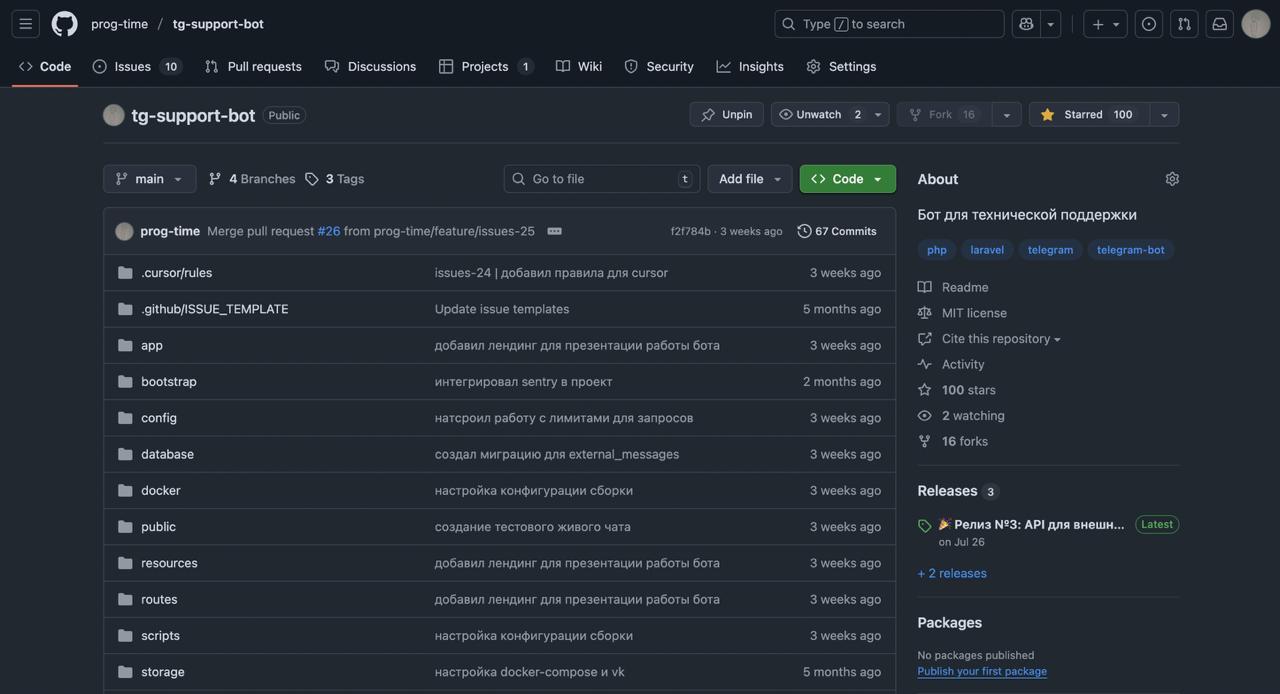The width and height of the screenshot is (1280, 694).
Task: Switch to the Issues tab
Action: [135, 66]
